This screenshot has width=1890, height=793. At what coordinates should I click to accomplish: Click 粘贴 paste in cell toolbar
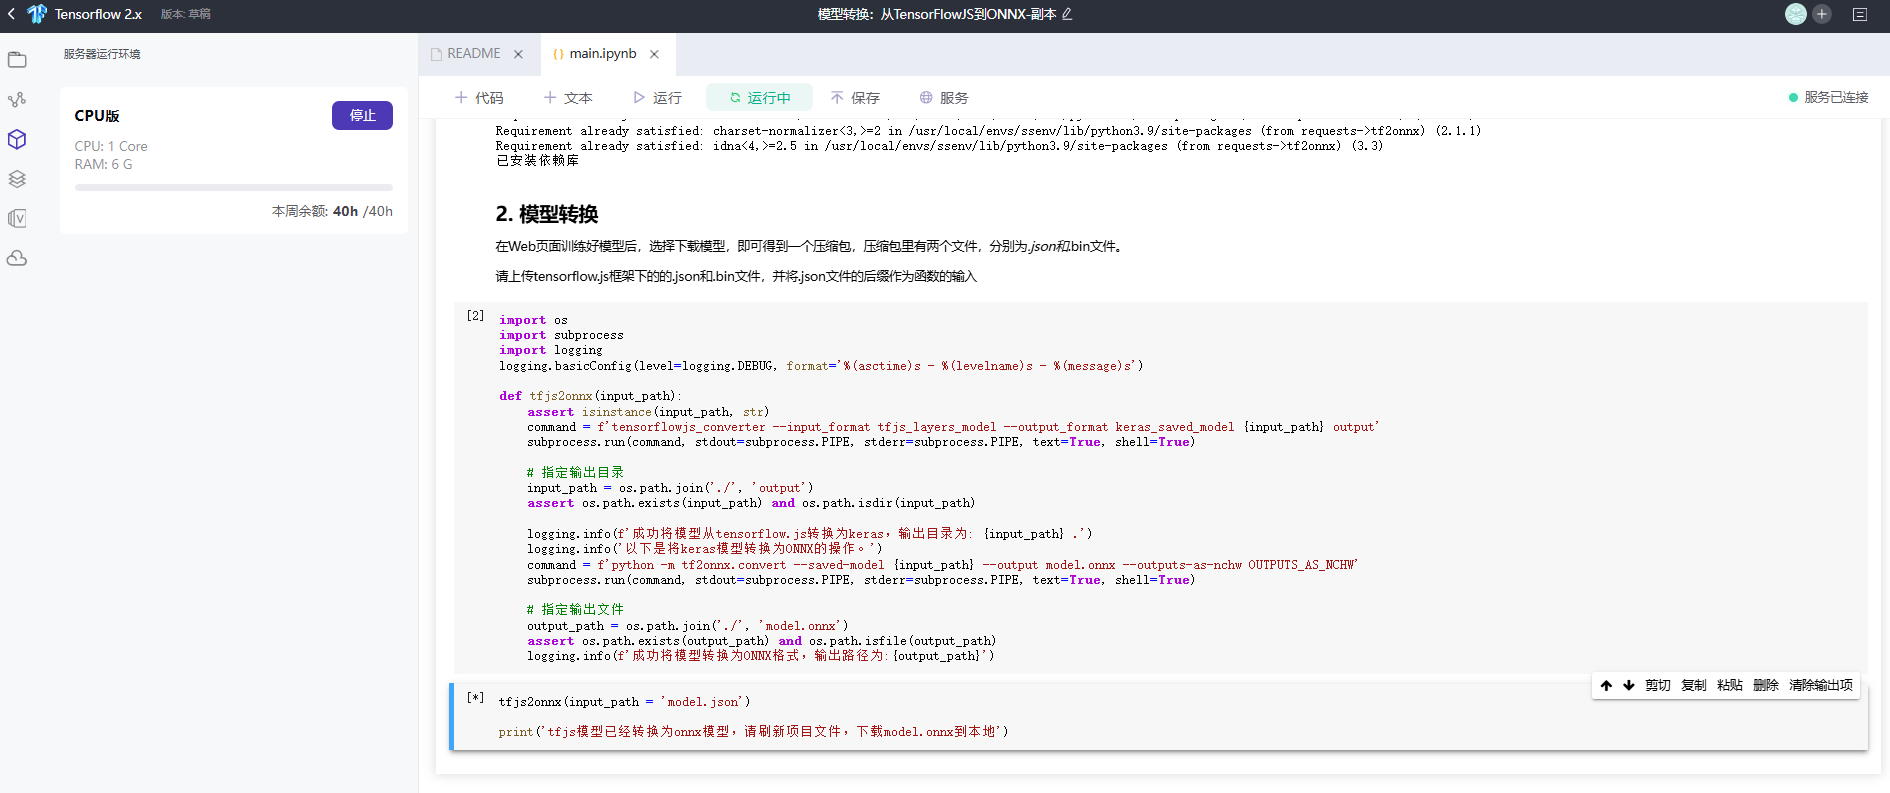1730,685
